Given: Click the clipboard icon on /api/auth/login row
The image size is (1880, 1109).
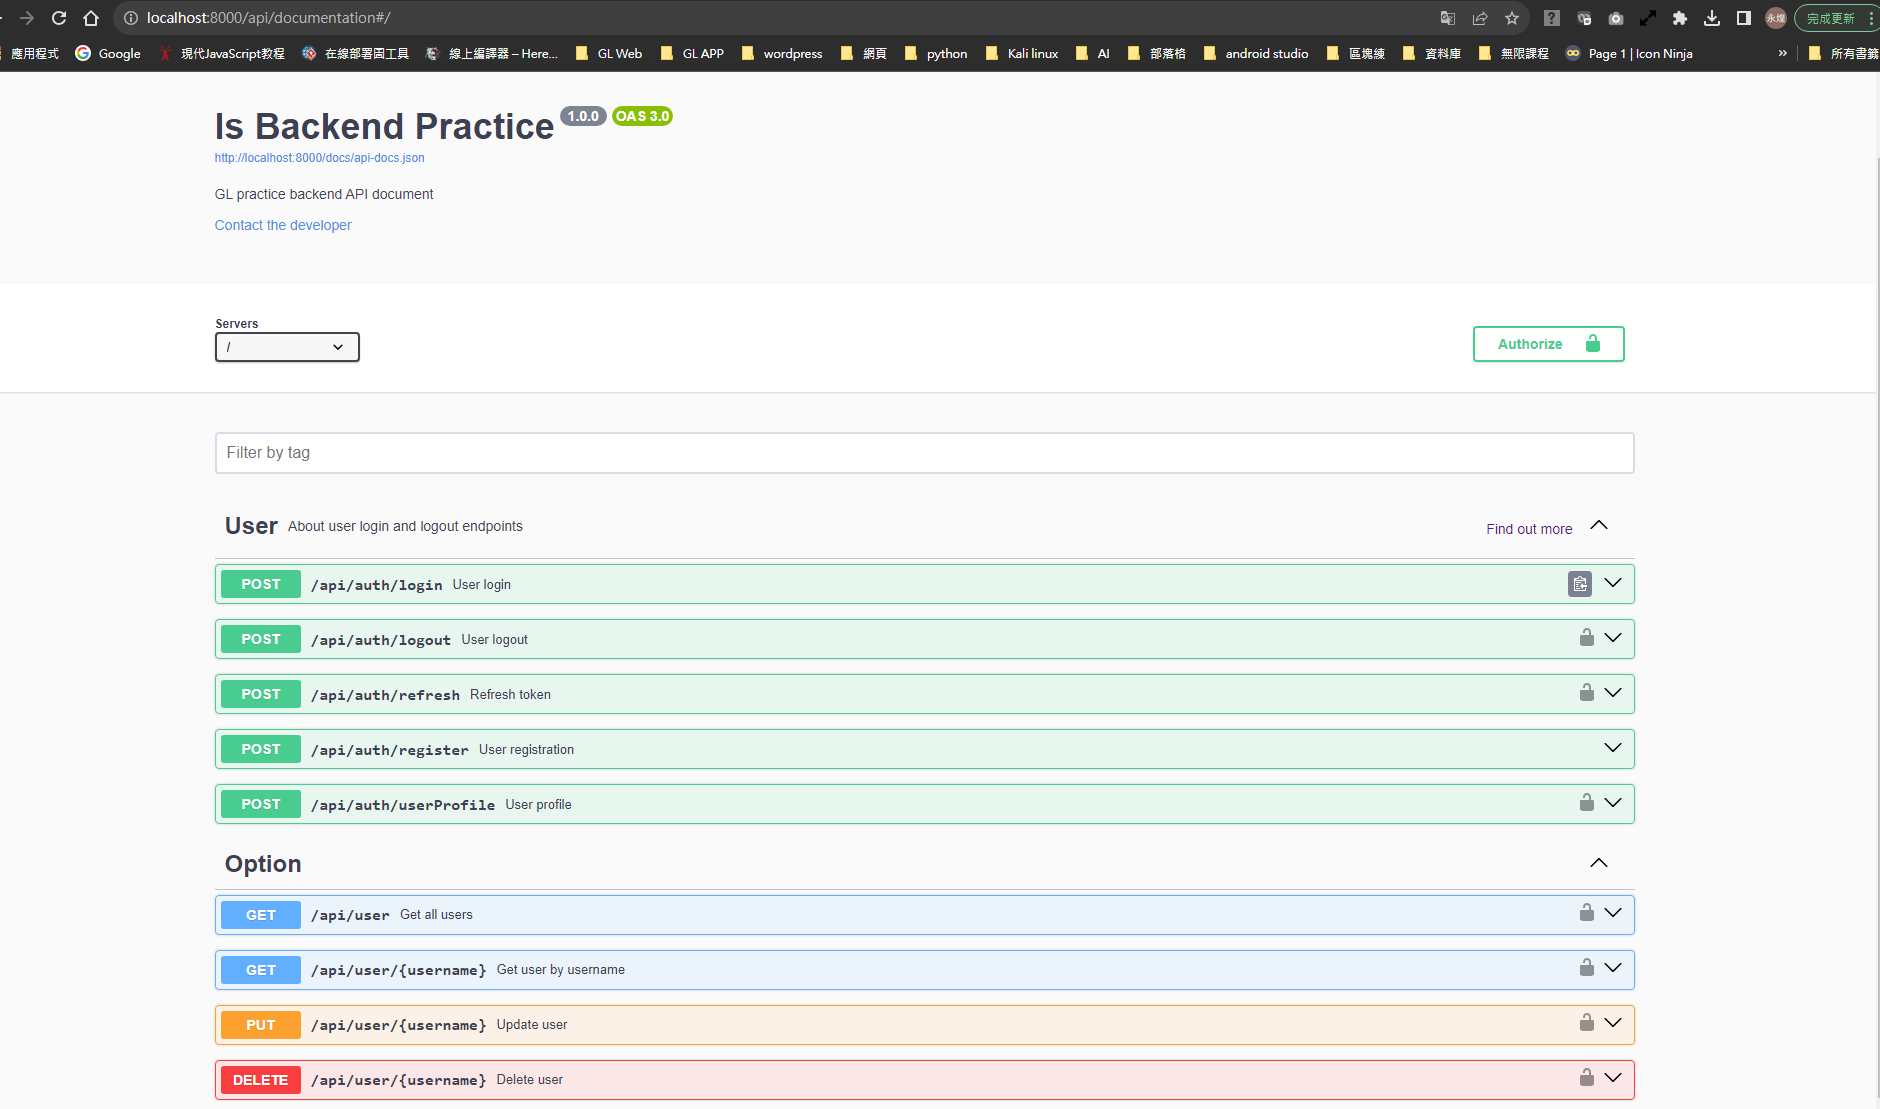Looking at the screenshot, I should pyautogui.click(x=1579, y=583).
